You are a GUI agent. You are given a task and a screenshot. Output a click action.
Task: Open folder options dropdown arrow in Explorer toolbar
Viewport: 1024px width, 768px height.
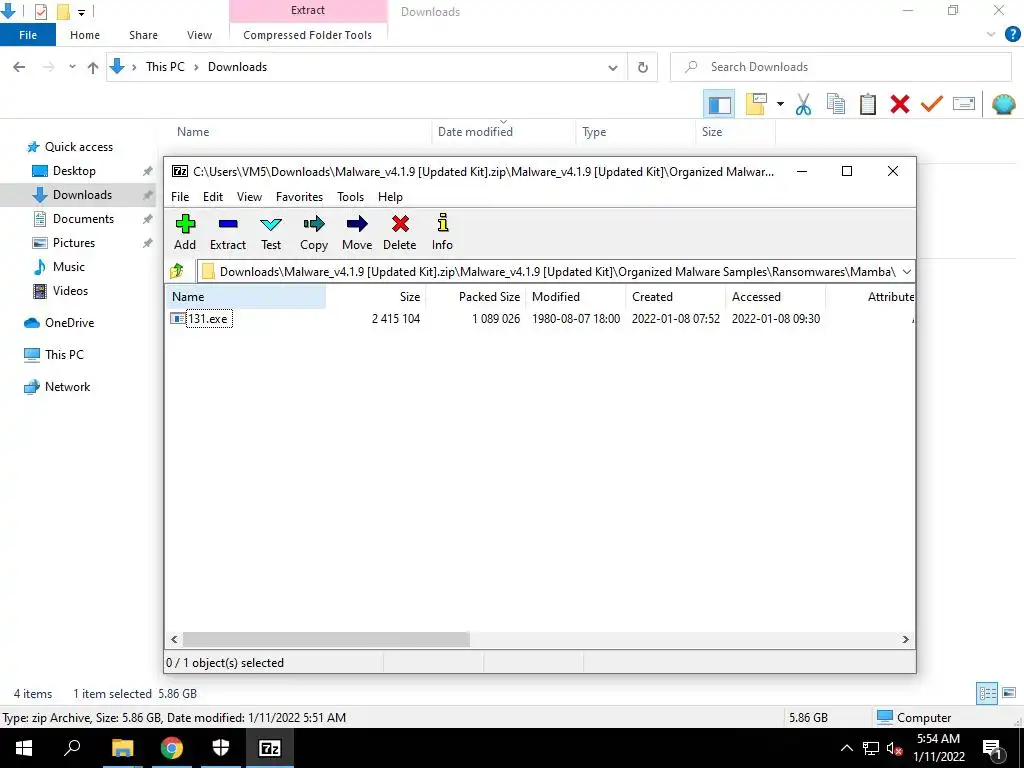[x=780, y=104]
